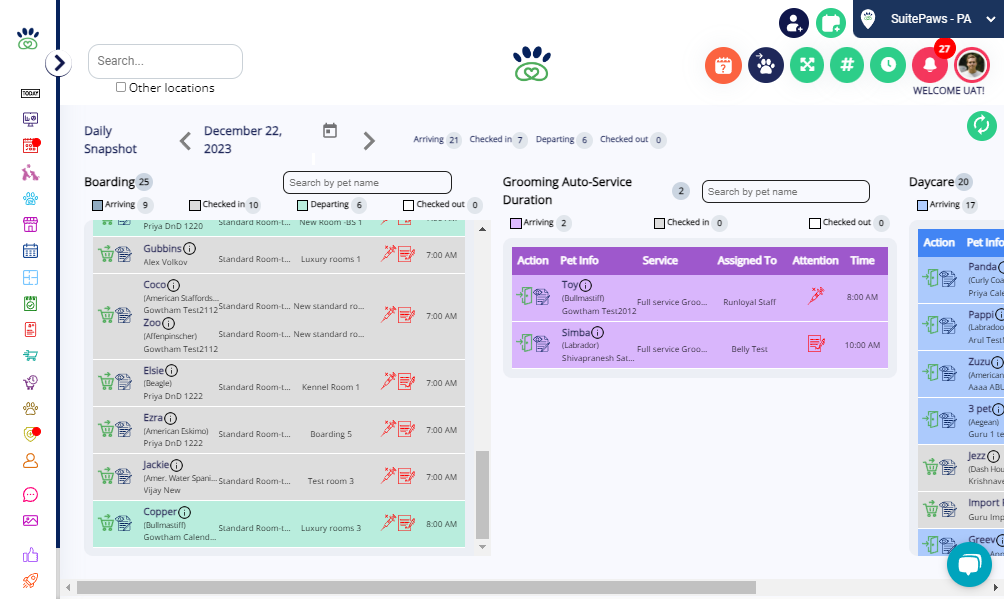
Task: Click the green clock icon
Action: coord(888,65)
